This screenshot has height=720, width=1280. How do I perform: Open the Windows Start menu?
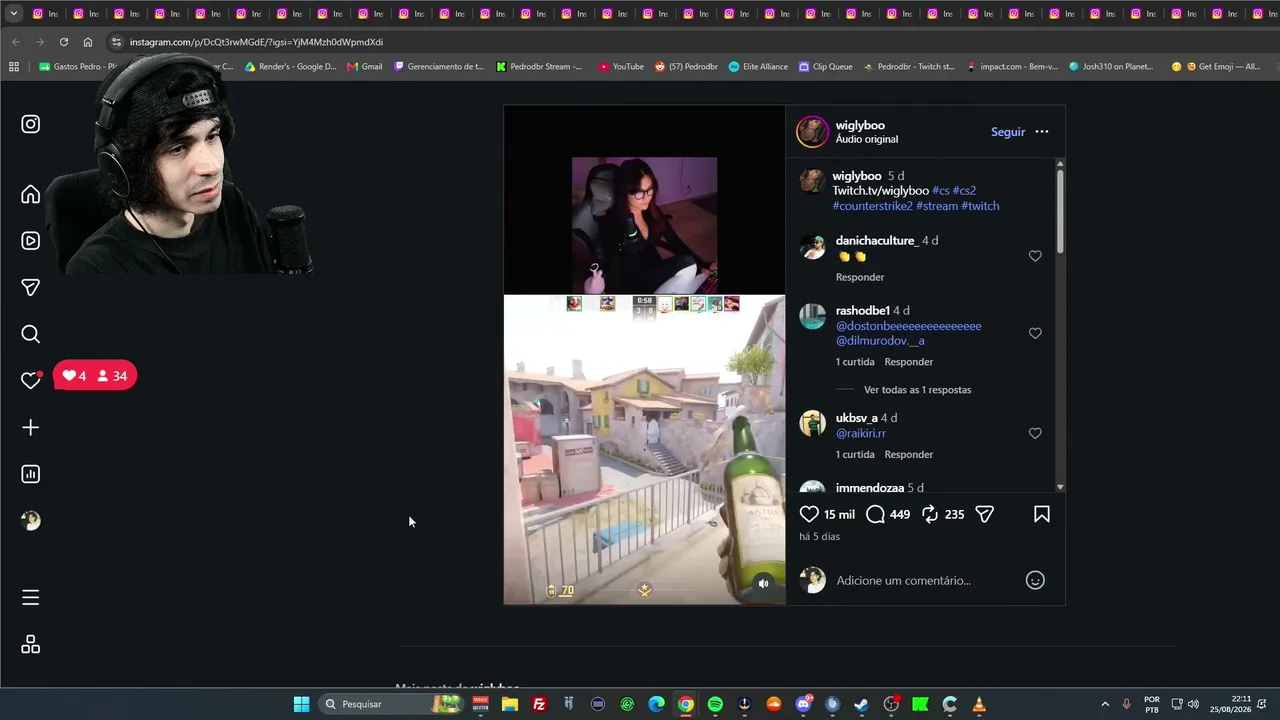[x=301, y=704]
